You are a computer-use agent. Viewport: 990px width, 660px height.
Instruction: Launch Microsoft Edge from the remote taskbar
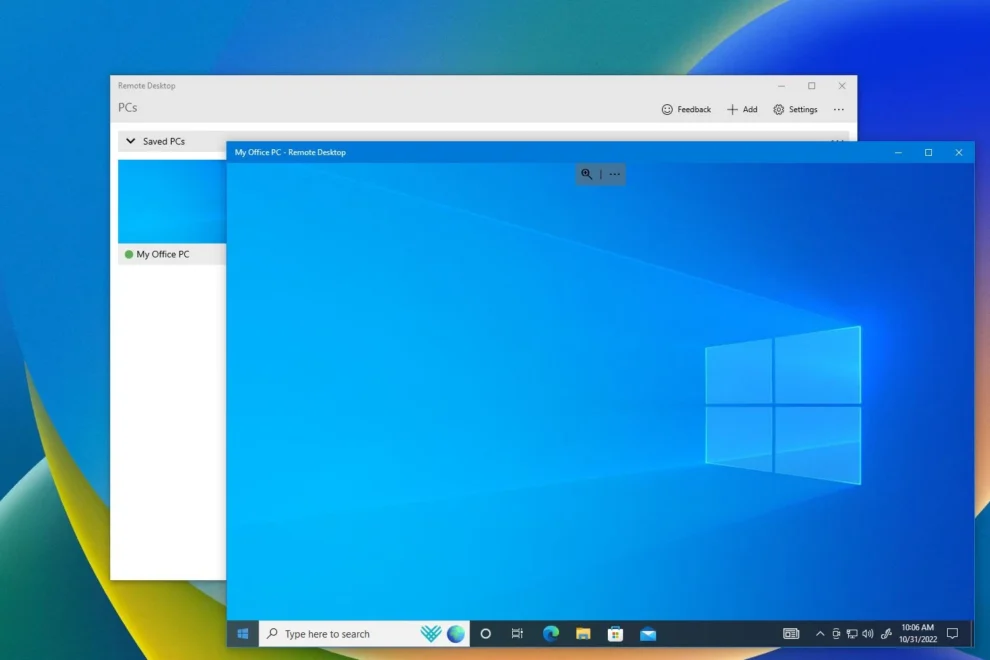[551, 633]
